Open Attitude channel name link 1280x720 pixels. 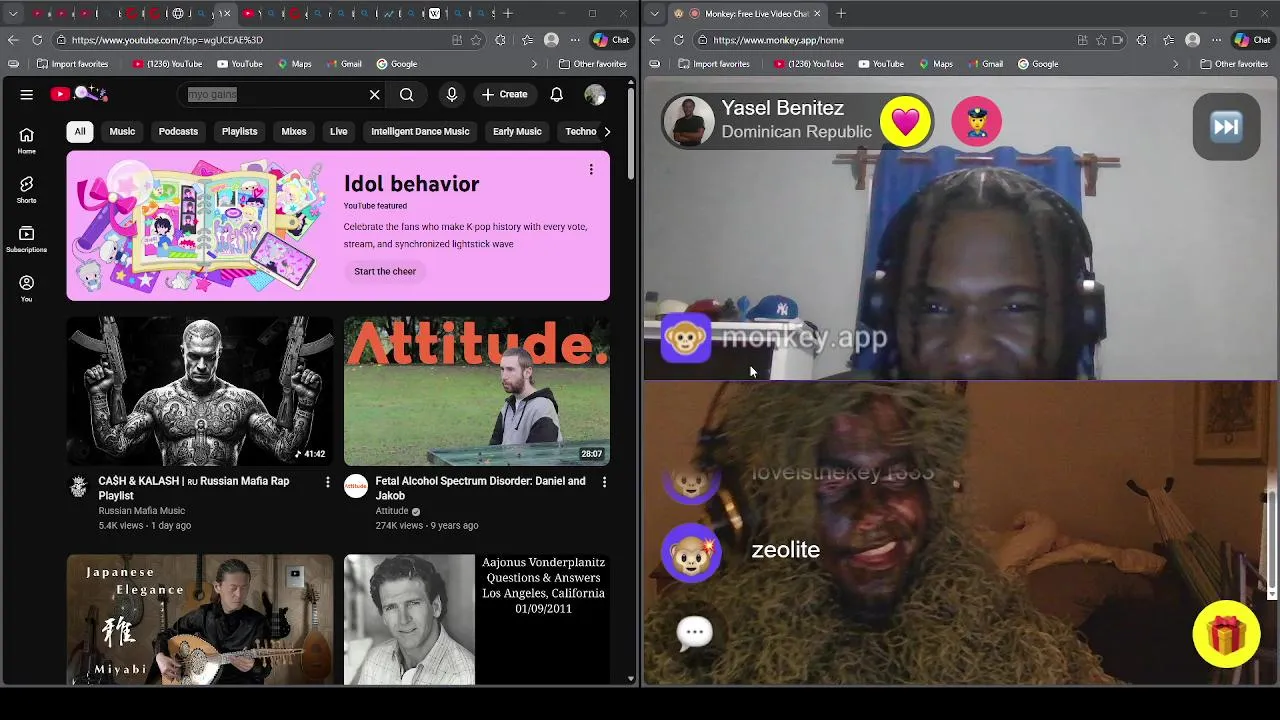392,511
